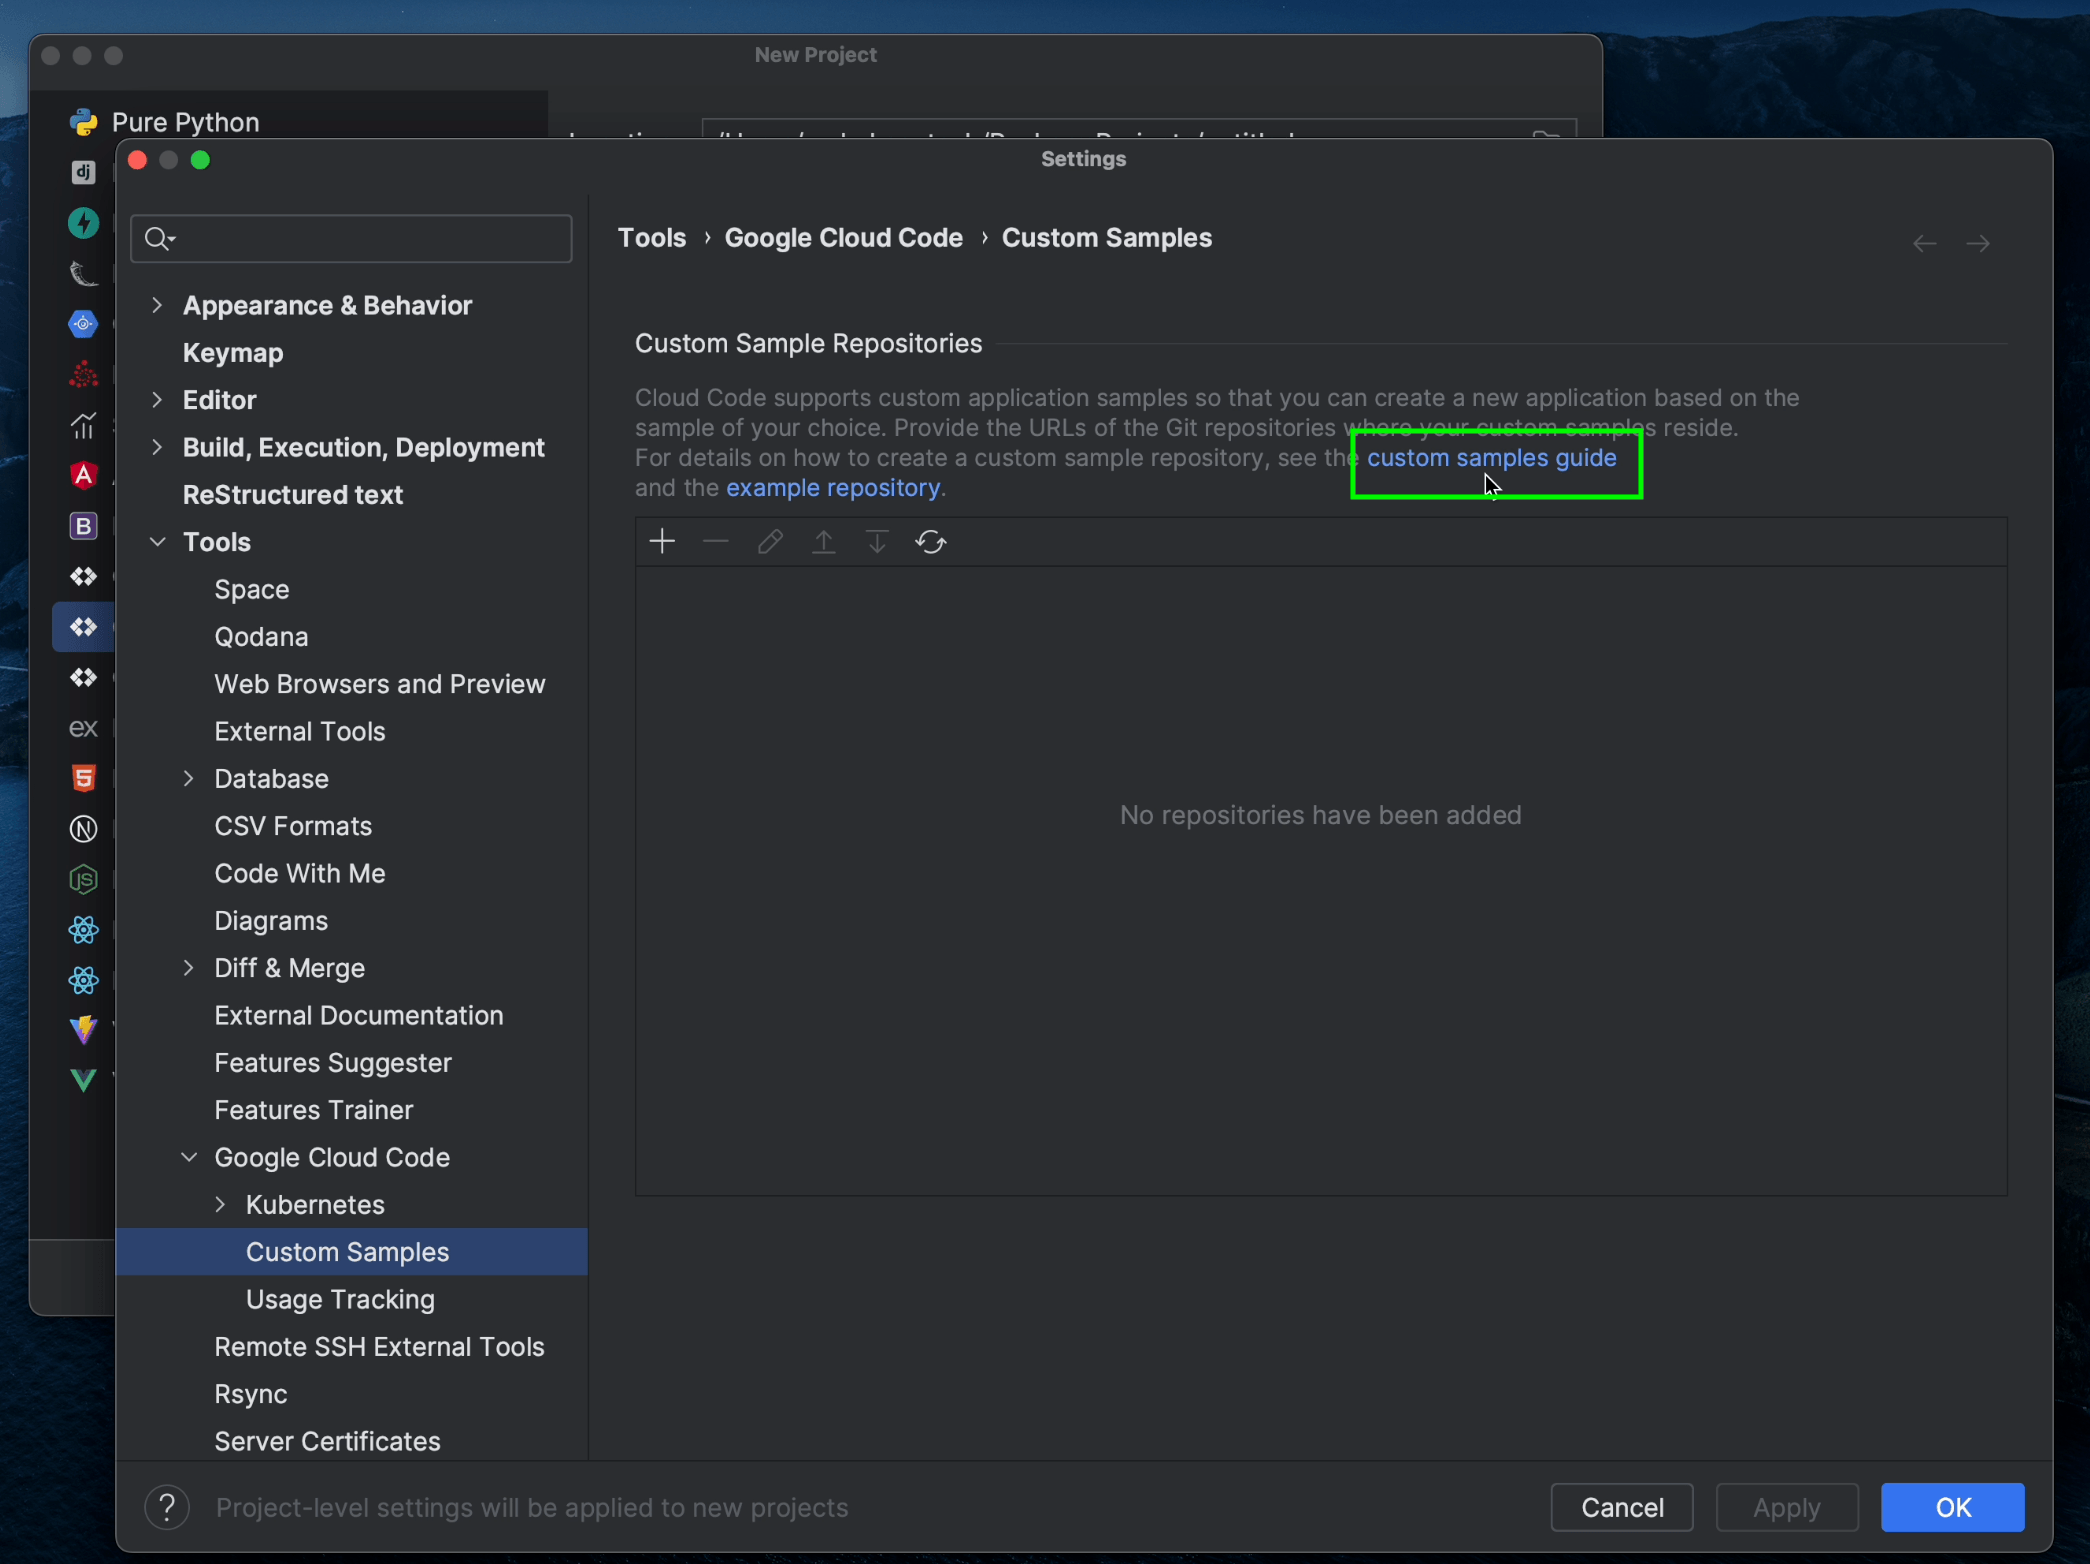Open Usage Tracking settings page

[340, 1299]
